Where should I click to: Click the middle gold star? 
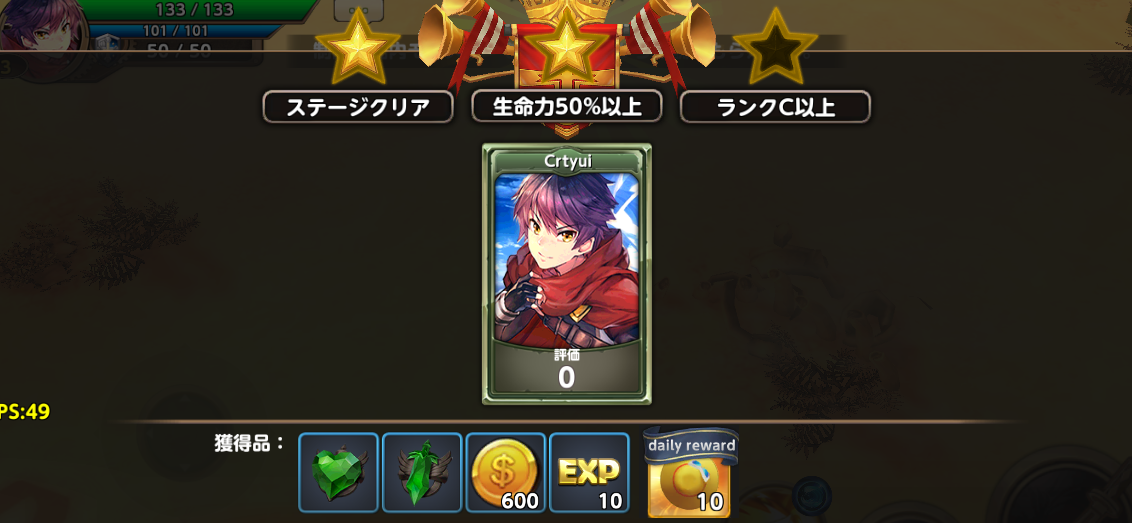click(x=566, y=48)
